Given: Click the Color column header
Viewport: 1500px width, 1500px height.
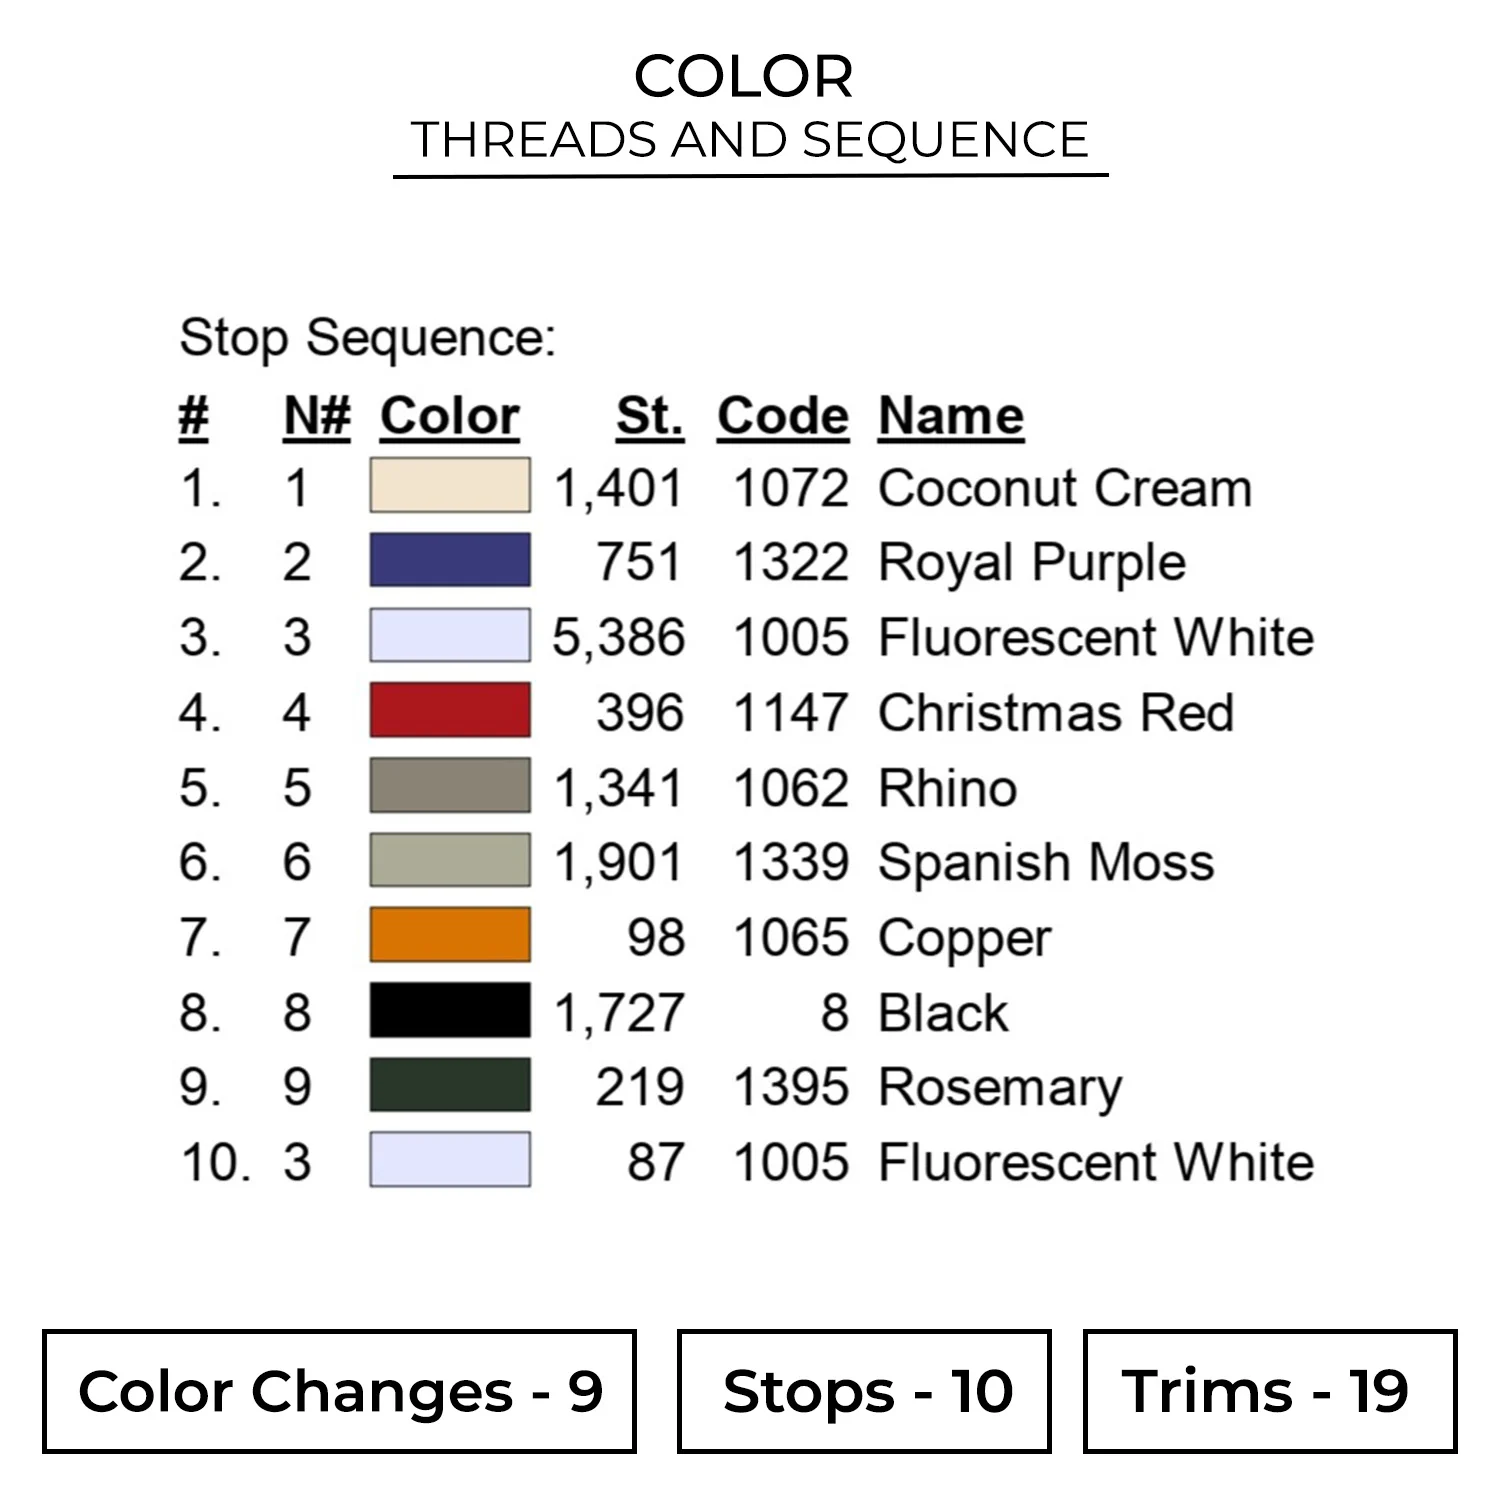Looking at the screenshot, I should (450, 416).
